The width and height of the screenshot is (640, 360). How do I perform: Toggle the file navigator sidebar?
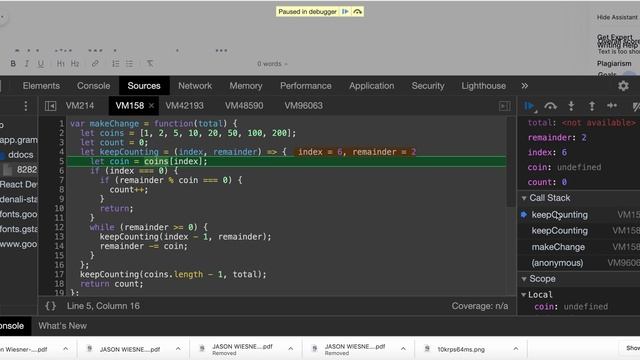50,106
